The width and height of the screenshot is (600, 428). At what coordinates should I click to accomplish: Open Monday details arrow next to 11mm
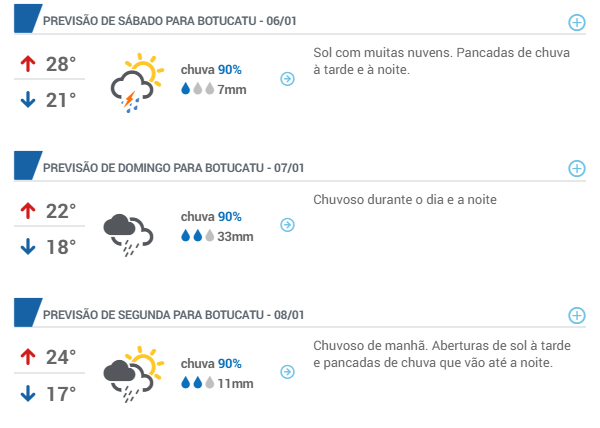(287, 372)
